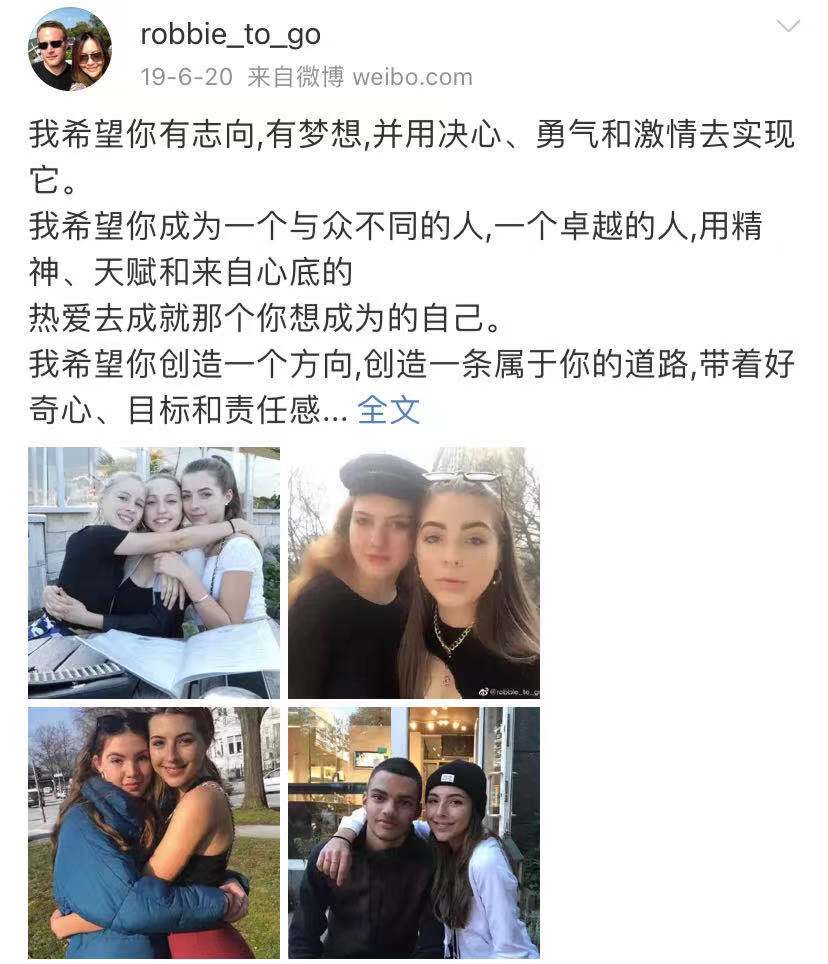Open photo with blue puffer jacket hug
Image resolution: width=828 pixels, height=964 pixels.
click(154, 832)
